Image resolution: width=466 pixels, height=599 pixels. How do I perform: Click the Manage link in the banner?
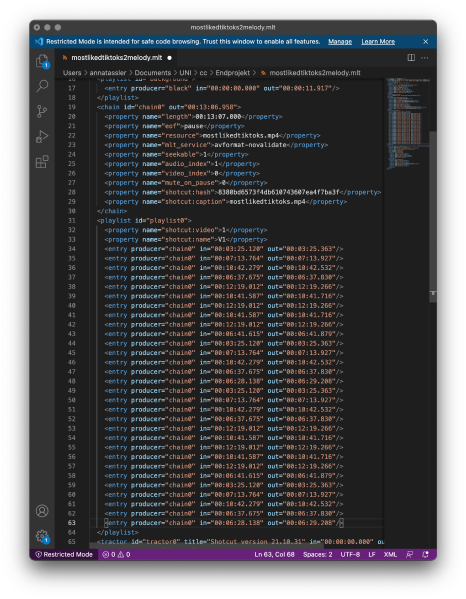pyautogui.click(x=340, y=41)
